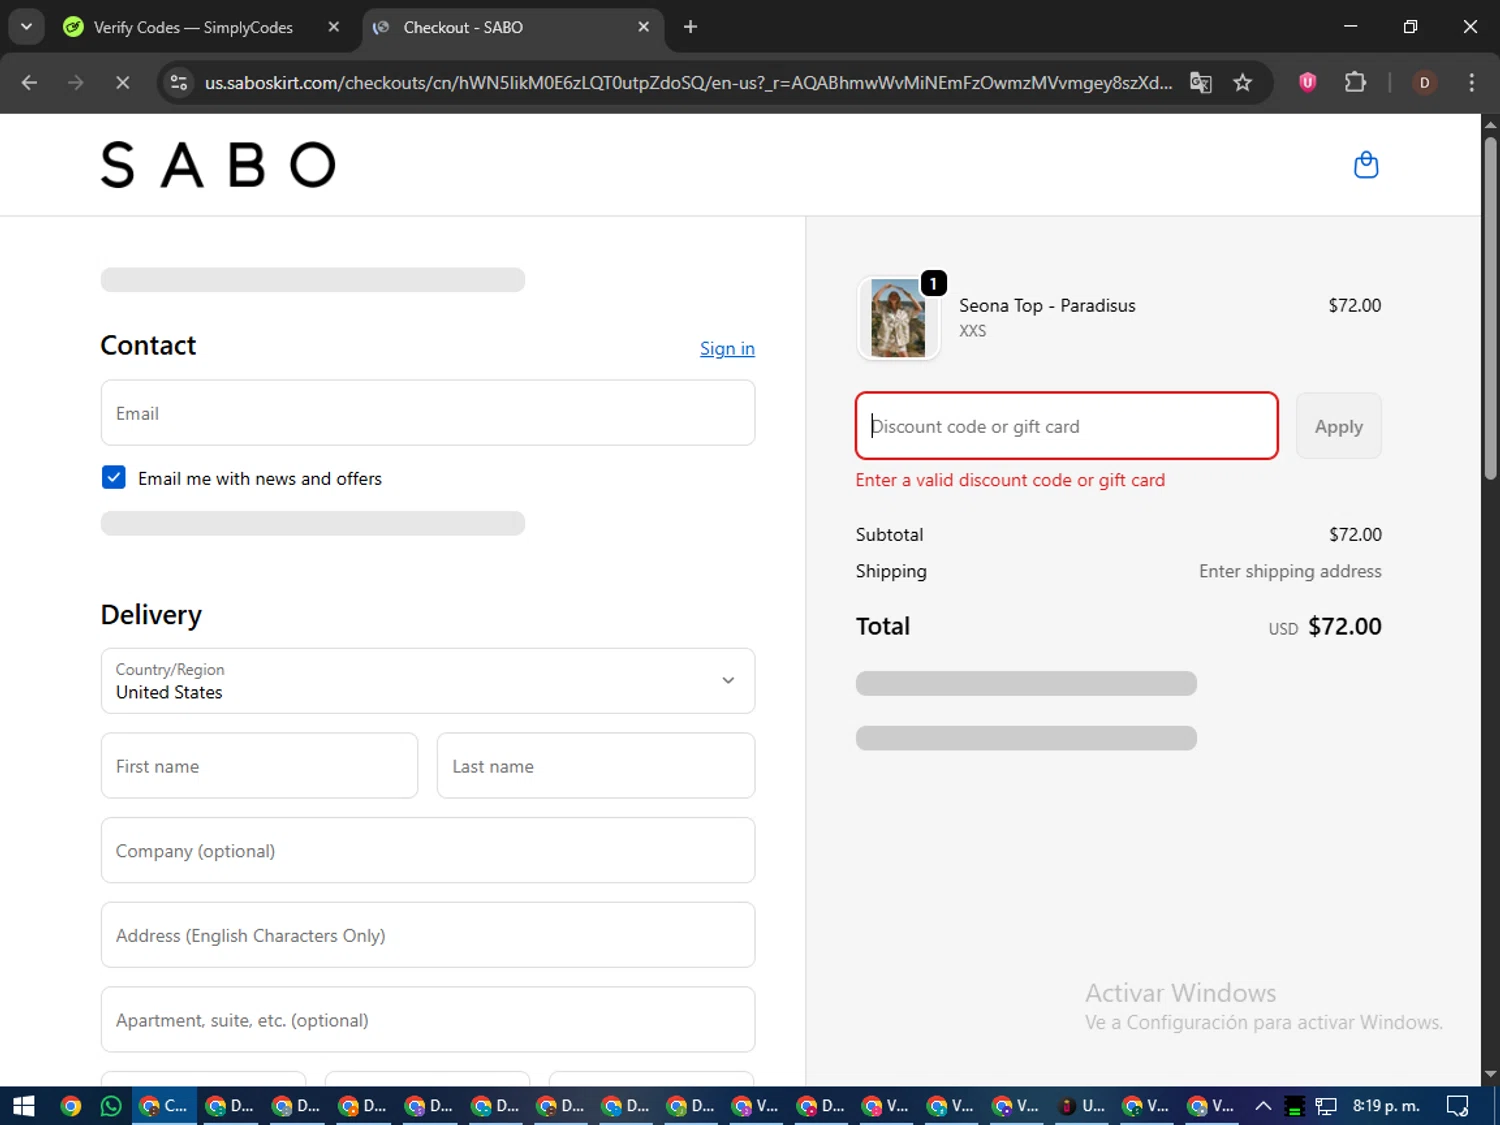This screenshot has width=1500, height=1125.
Task: Click the scrollbar down arrow
Action: (x=1490, y=1075)
